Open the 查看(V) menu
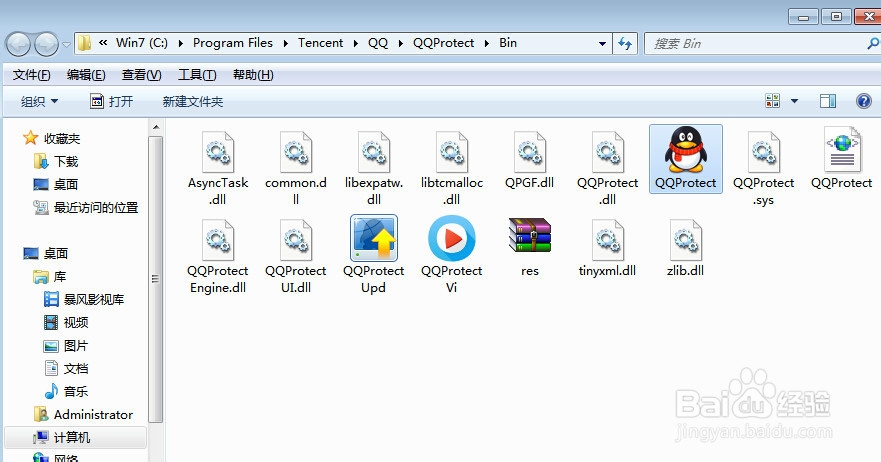Screen dimensions: 881x462 142,75
